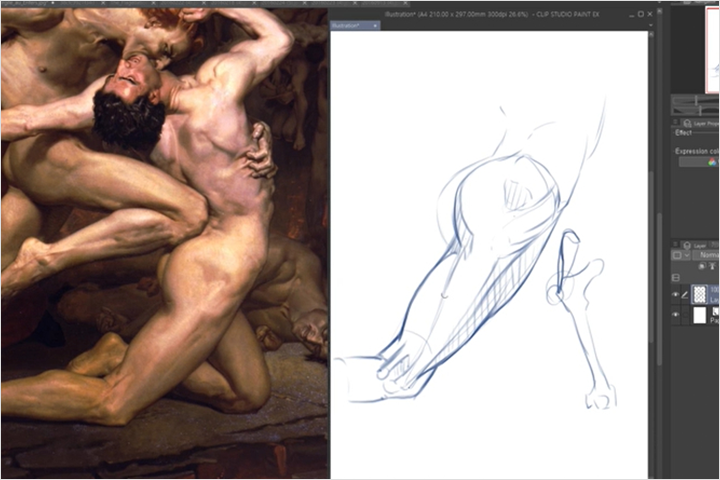720x480 pixels.
Task: Maximize the Clip Studio Paint window
Action: [x=641, y=14]
